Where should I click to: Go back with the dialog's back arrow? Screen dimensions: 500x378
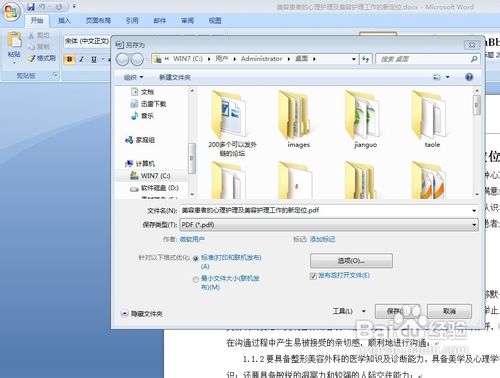point(122,59)
